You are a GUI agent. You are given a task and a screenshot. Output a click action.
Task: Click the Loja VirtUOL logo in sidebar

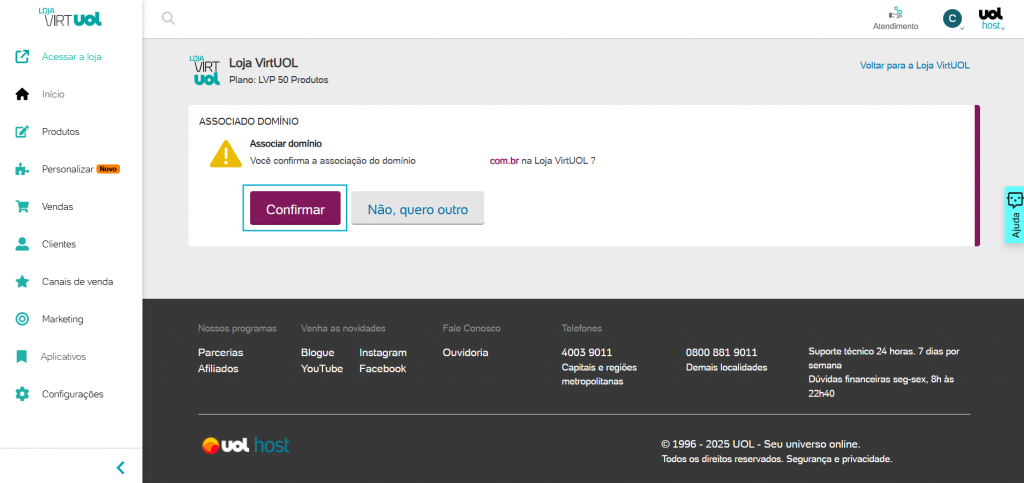[71, 17]
